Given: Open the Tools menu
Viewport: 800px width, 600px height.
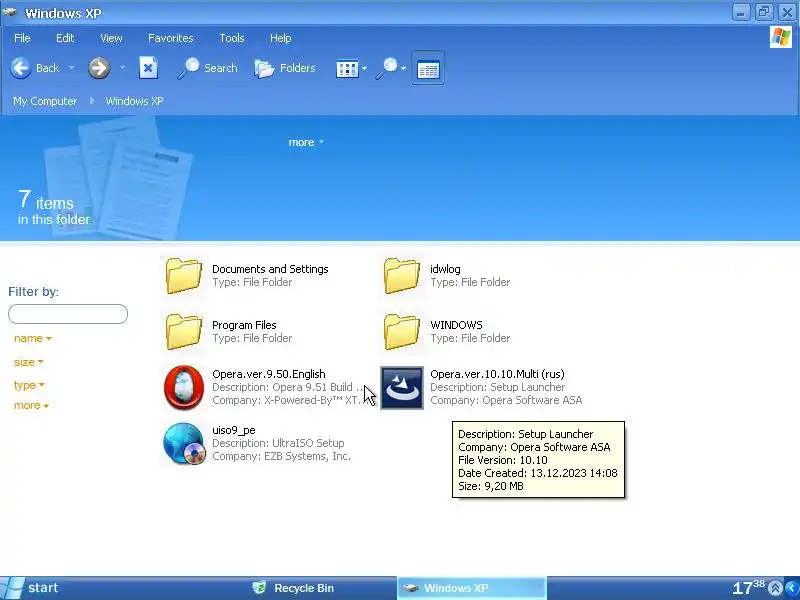Looking at the screenshot, I should pos(232,38).
